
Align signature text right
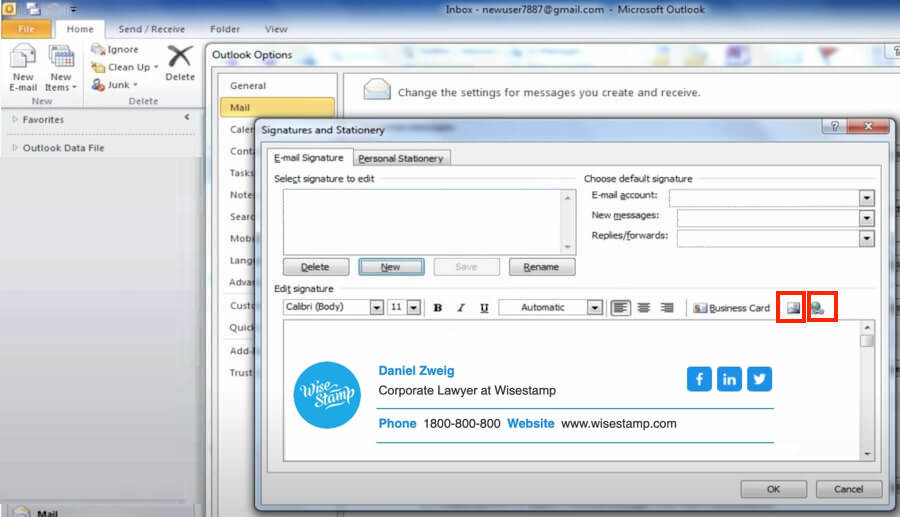(667, 308)
